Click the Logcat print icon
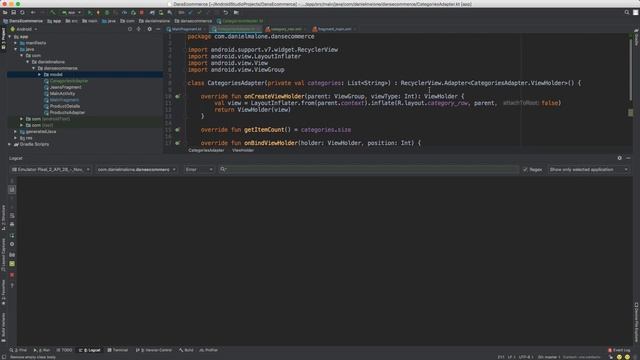 tap(12, 224)
